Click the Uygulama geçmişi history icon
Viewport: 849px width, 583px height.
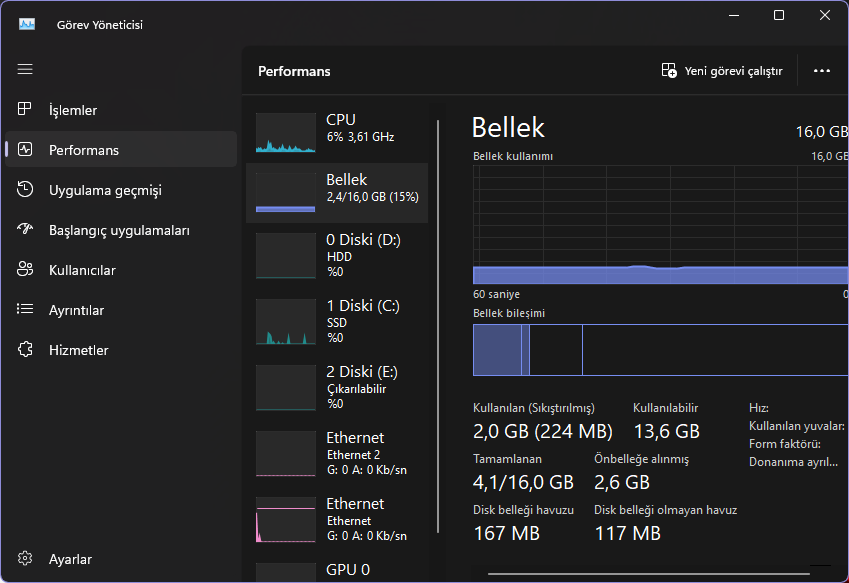[26, 190]
